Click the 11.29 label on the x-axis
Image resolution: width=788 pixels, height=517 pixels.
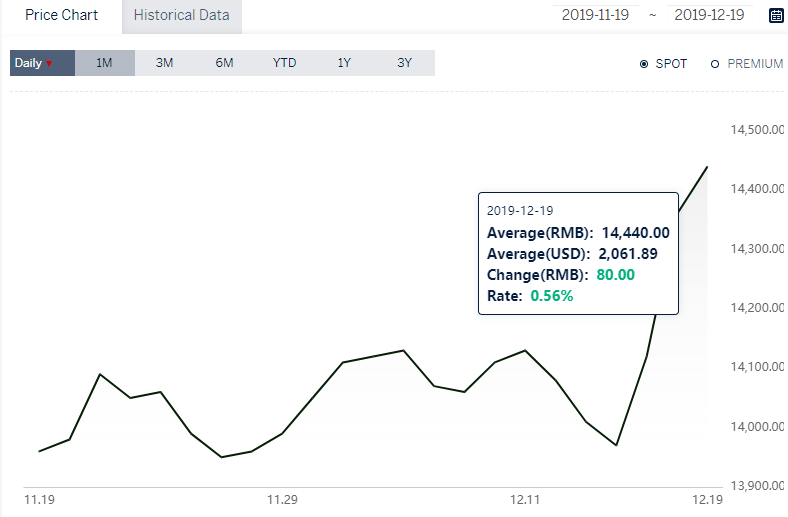pos(282,500)
